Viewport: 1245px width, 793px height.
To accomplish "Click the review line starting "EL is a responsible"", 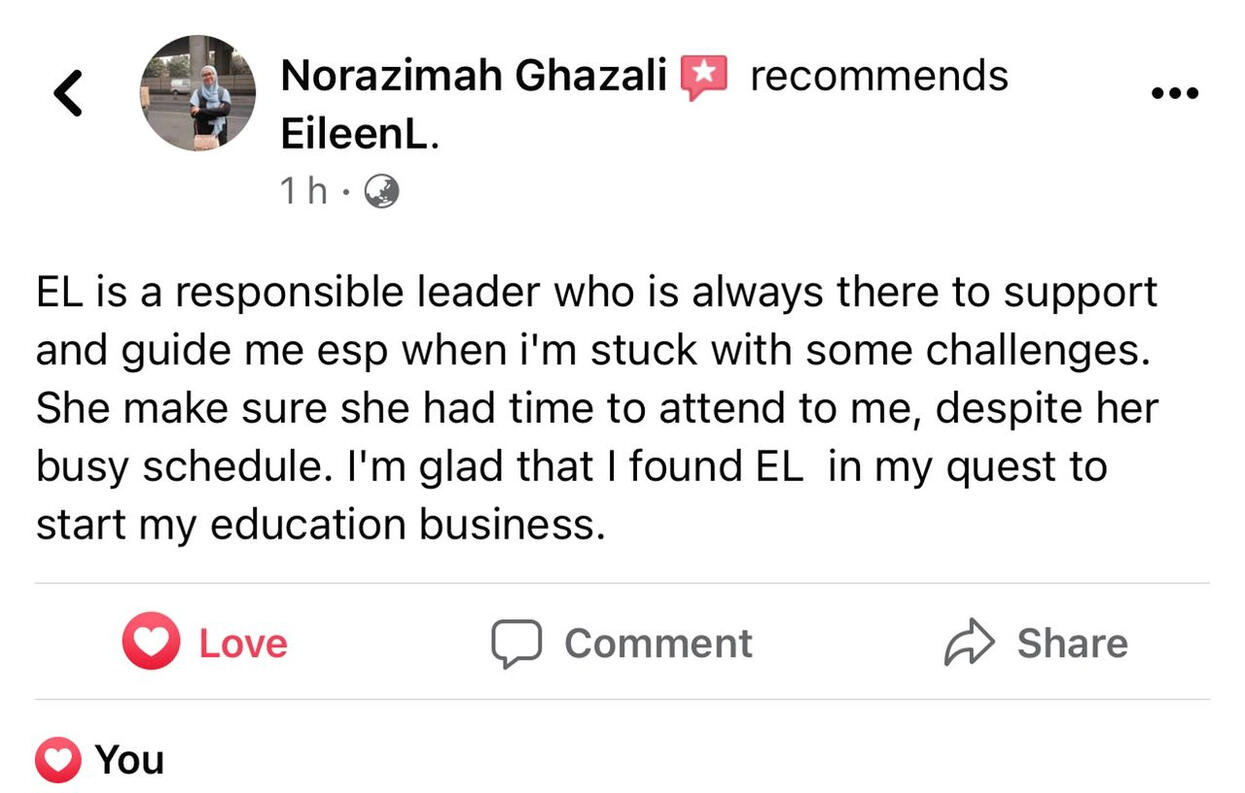I will click(x=596, y=292).
